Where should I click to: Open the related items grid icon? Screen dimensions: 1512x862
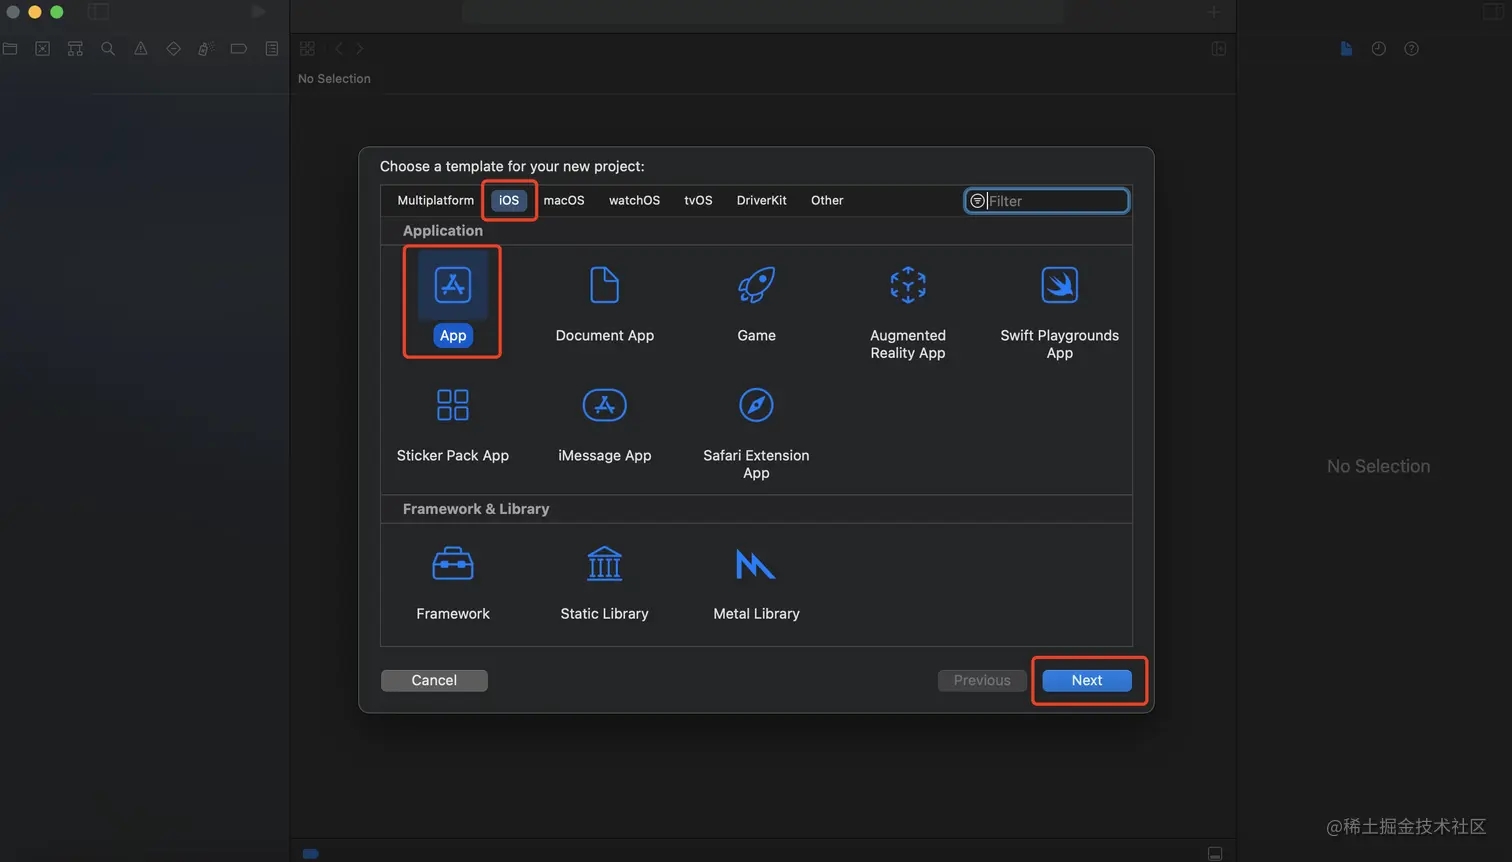pos(307,48)
